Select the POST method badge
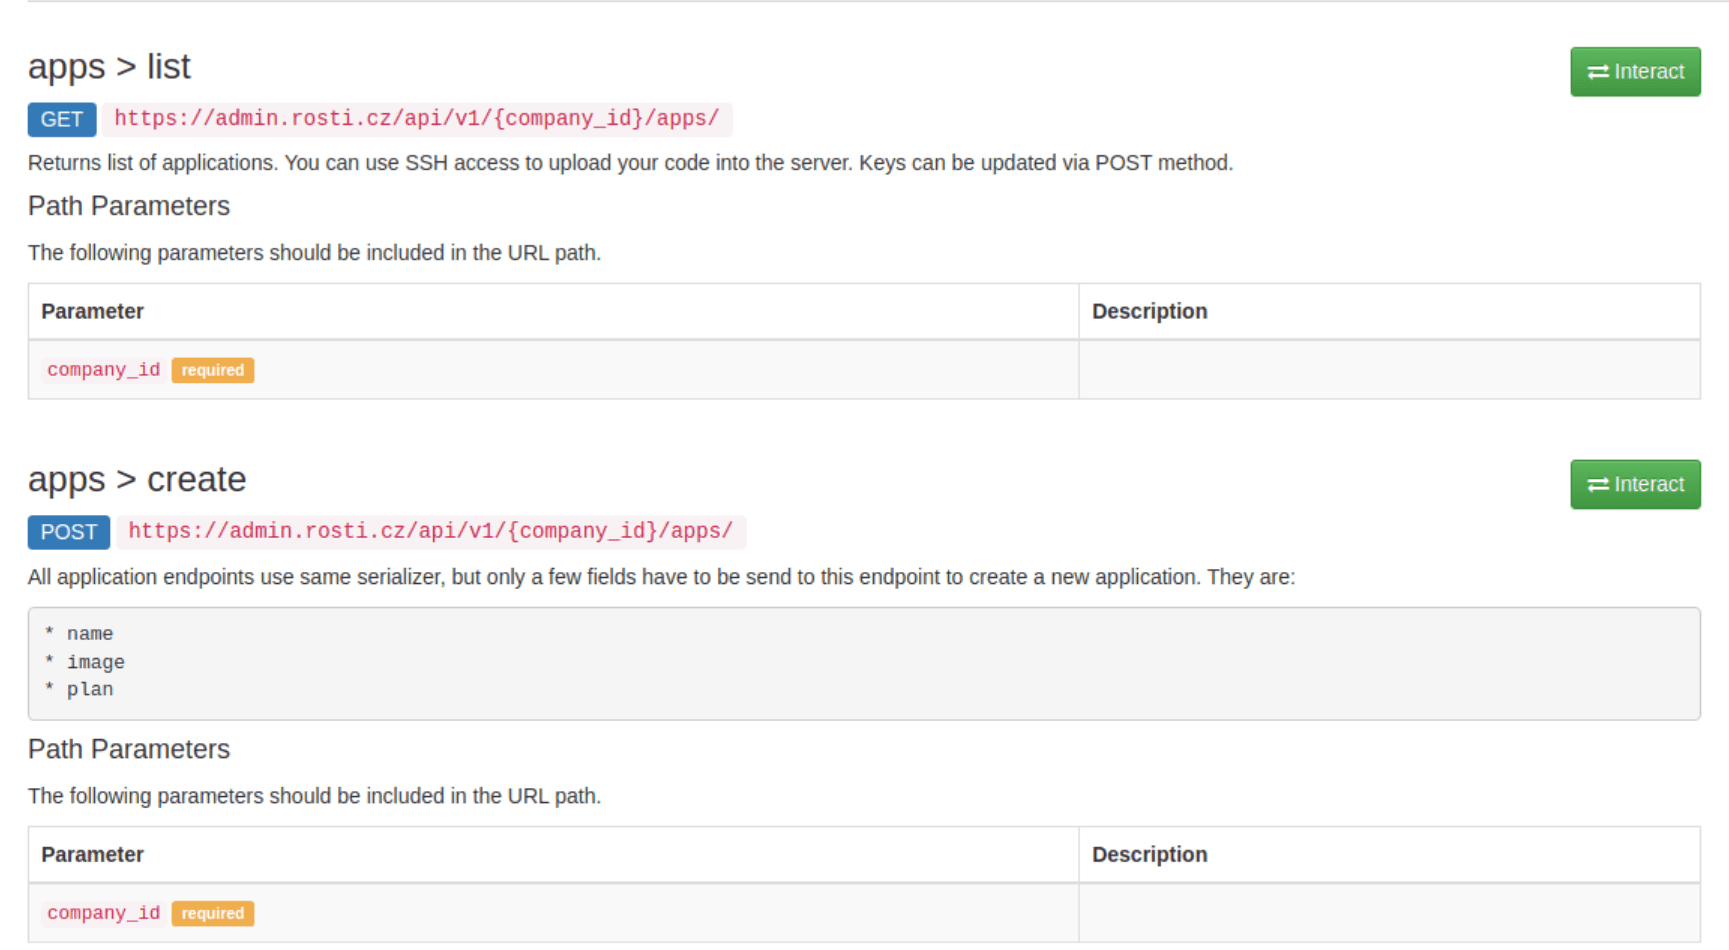1729x950 pixels. click(69, 532)
